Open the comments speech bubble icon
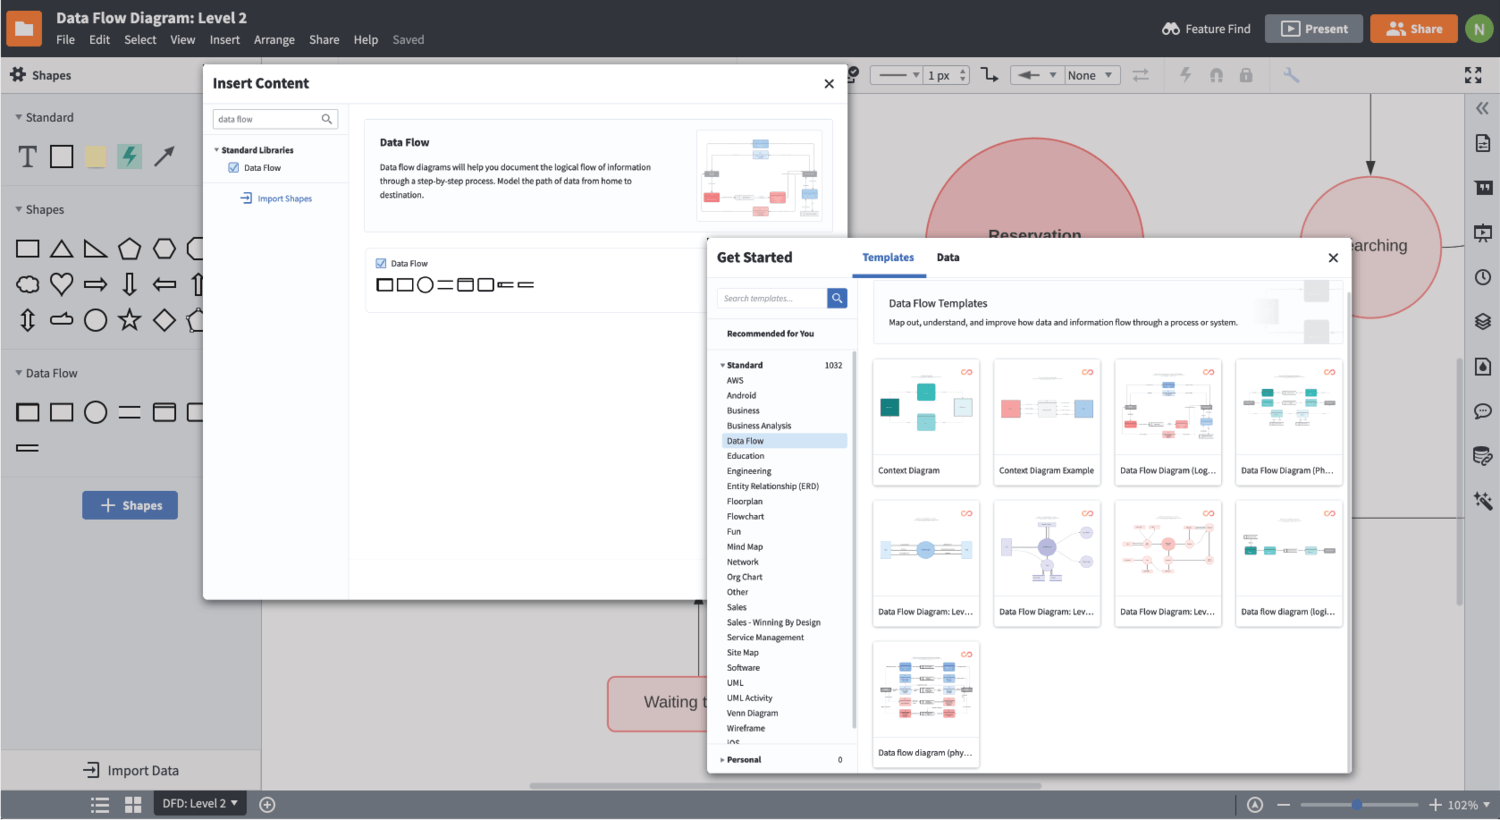1500x820 pixels. (x=1482, y=411)
